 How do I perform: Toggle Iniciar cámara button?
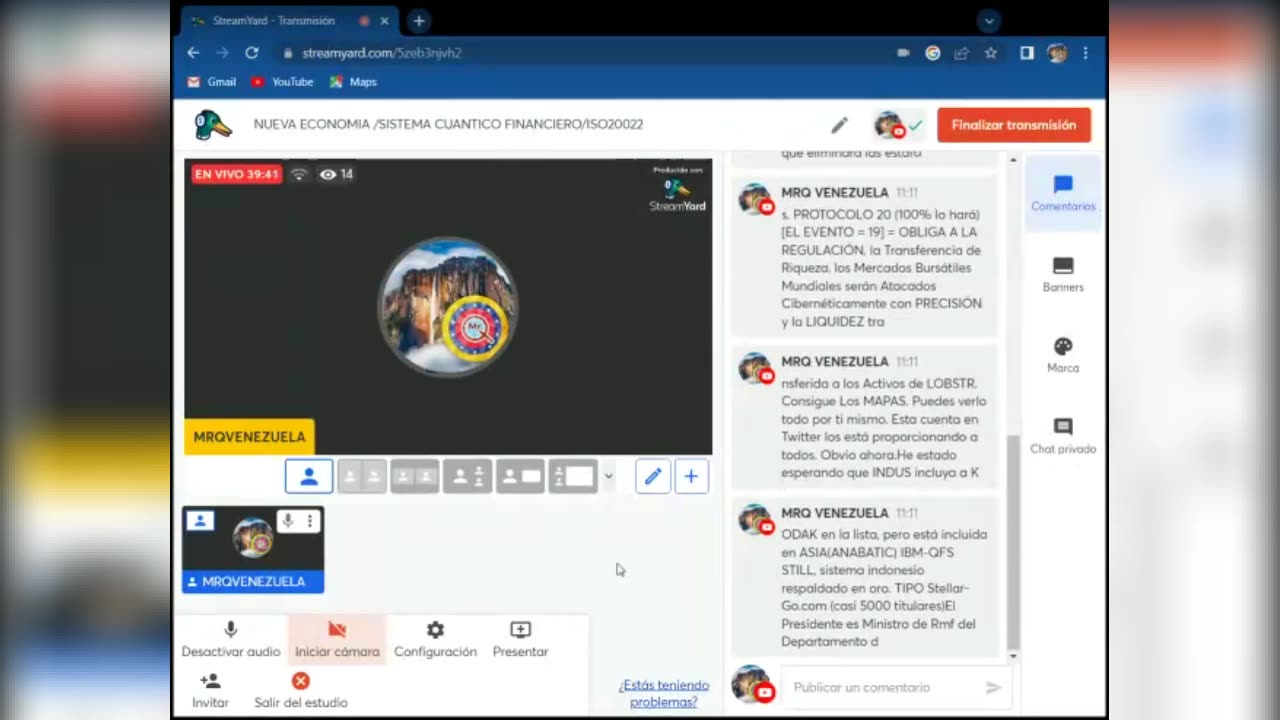click(x=337, y=639)
